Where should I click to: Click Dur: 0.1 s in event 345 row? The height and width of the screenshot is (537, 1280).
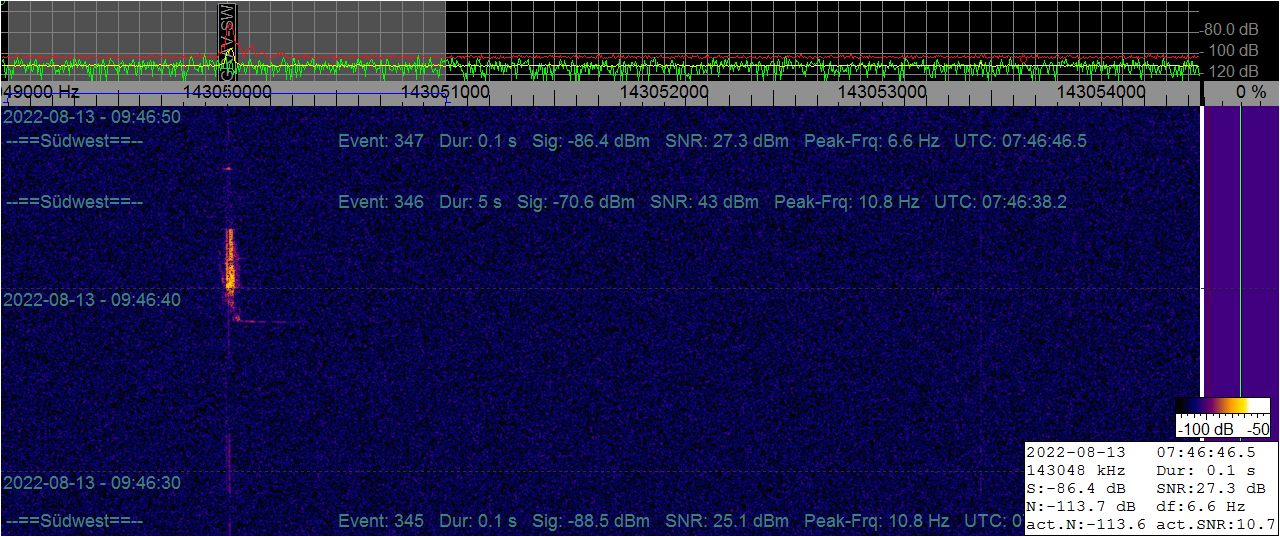coord(478,522)
